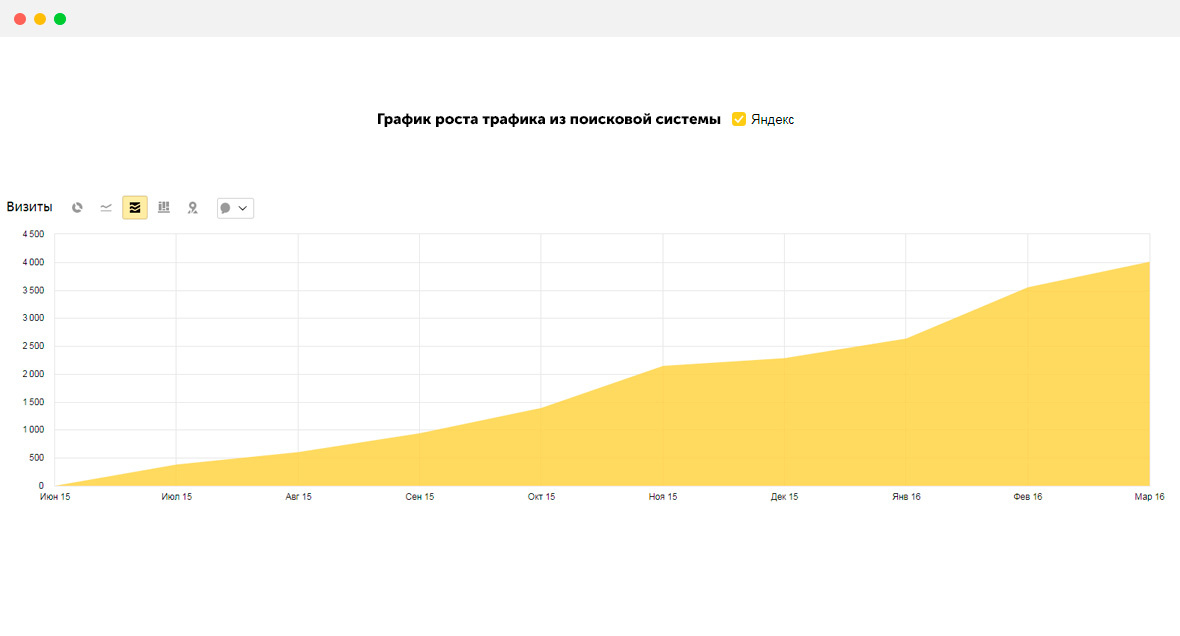Click the Июл 15 axis label

point(177,497)
